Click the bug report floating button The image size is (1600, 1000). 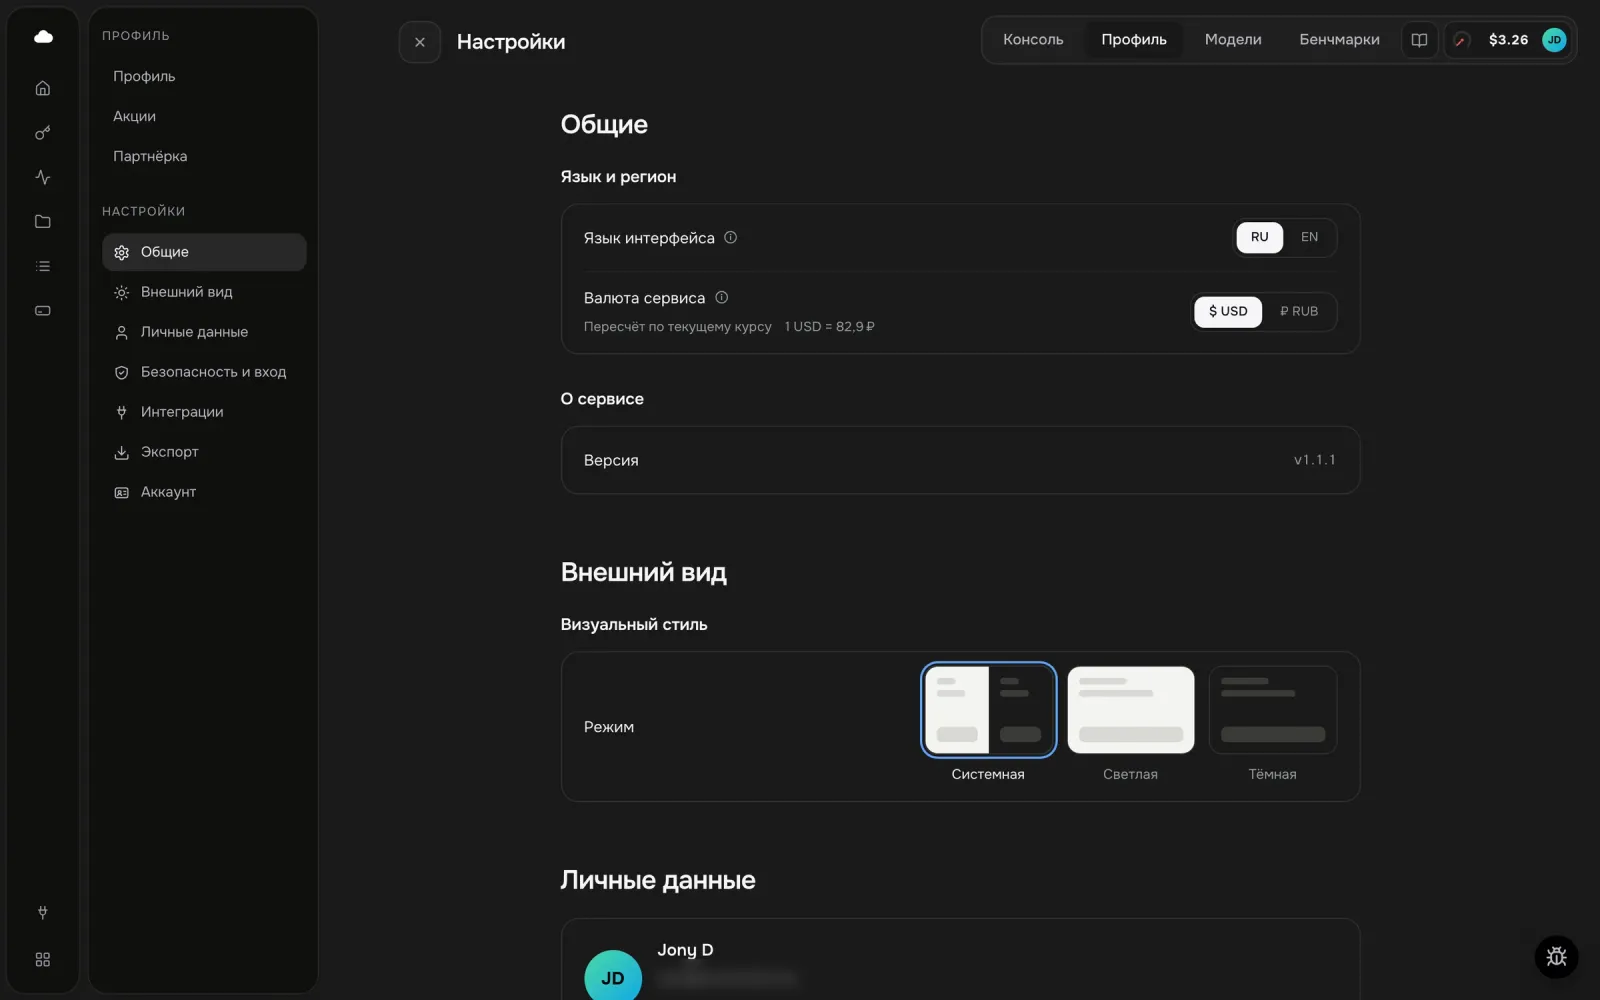coord(1556,957)
